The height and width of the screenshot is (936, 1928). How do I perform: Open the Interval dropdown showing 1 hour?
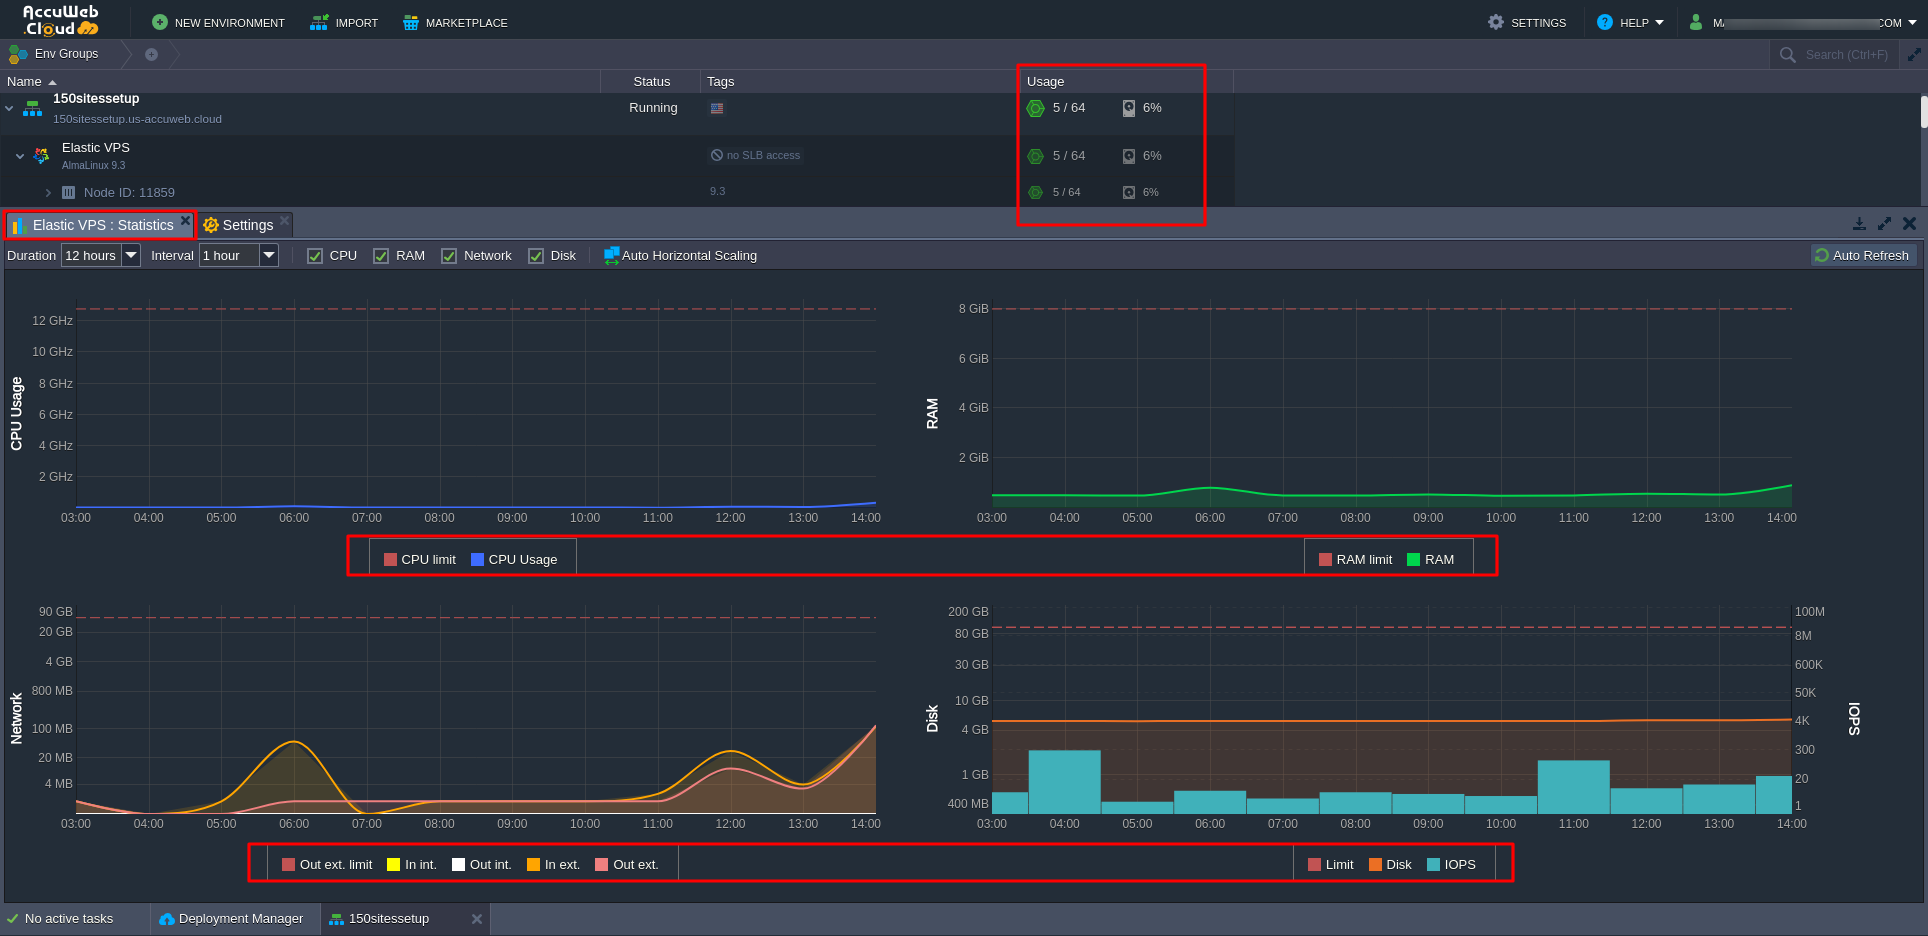[268, 255]
